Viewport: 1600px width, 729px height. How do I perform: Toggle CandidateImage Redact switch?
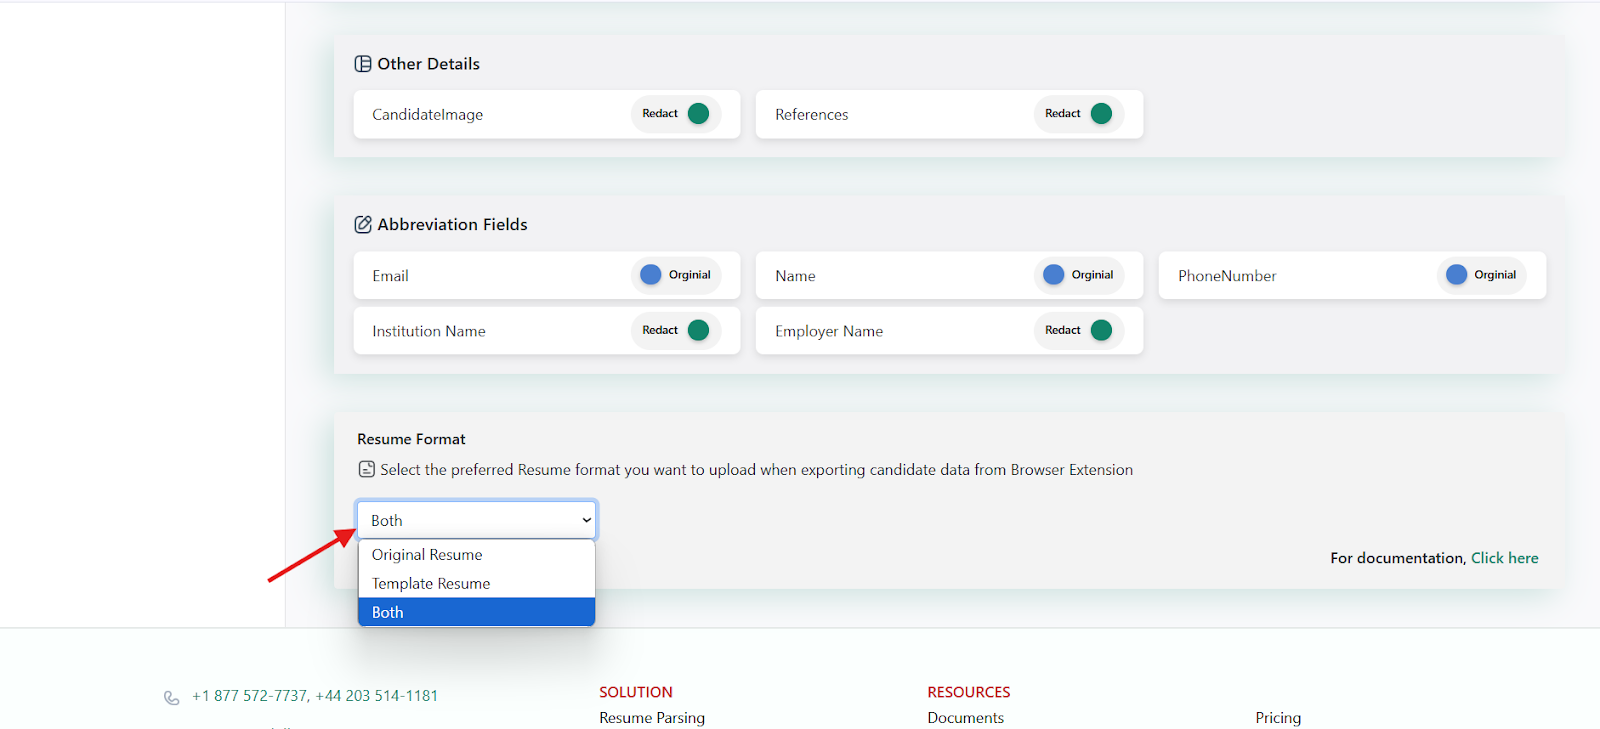pyautogui.click(x=676, y=114)
